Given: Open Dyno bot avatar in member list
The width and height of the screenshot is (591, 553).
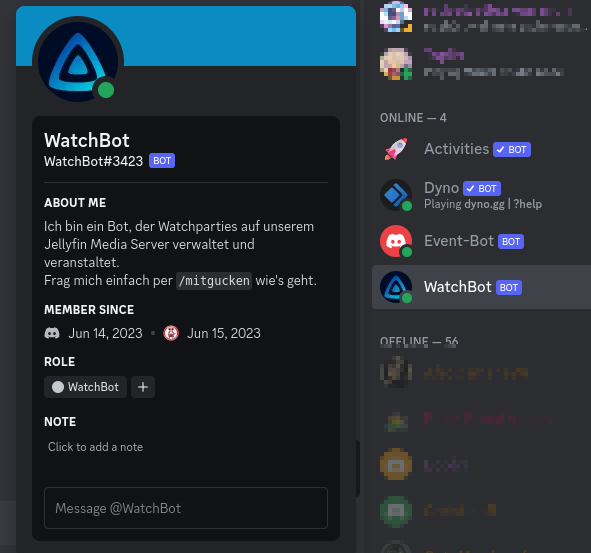Looking at the screenshot, I should coord(396,195).
